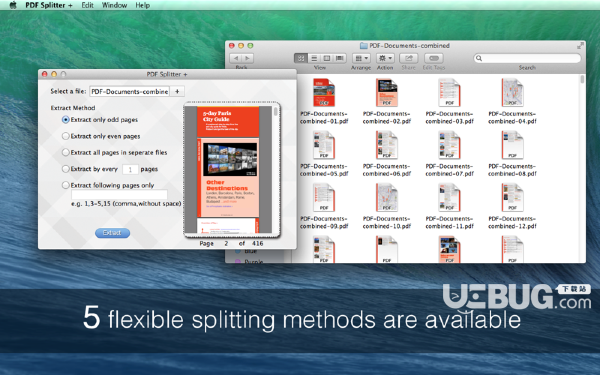Image resolution: width=600 pixels, height=375 pixels.
Task: Select PDF-Documents-combined-06.pdf file icon
Action: [386, 145]
